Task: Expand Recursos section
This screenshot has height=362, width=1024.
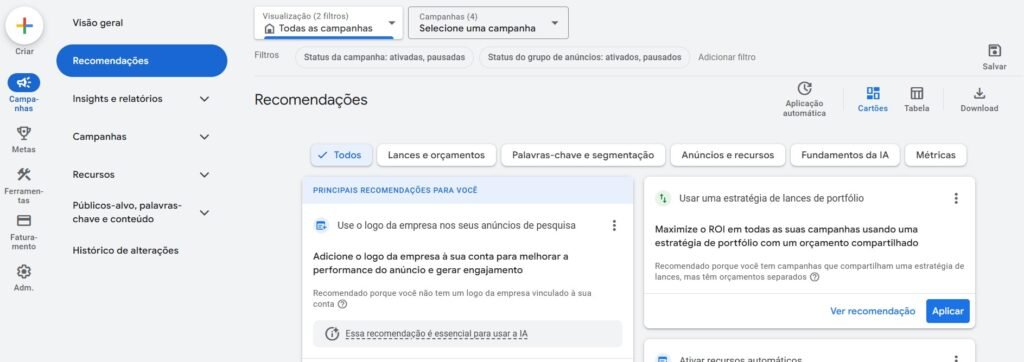Action: click(x=204, y=174)
